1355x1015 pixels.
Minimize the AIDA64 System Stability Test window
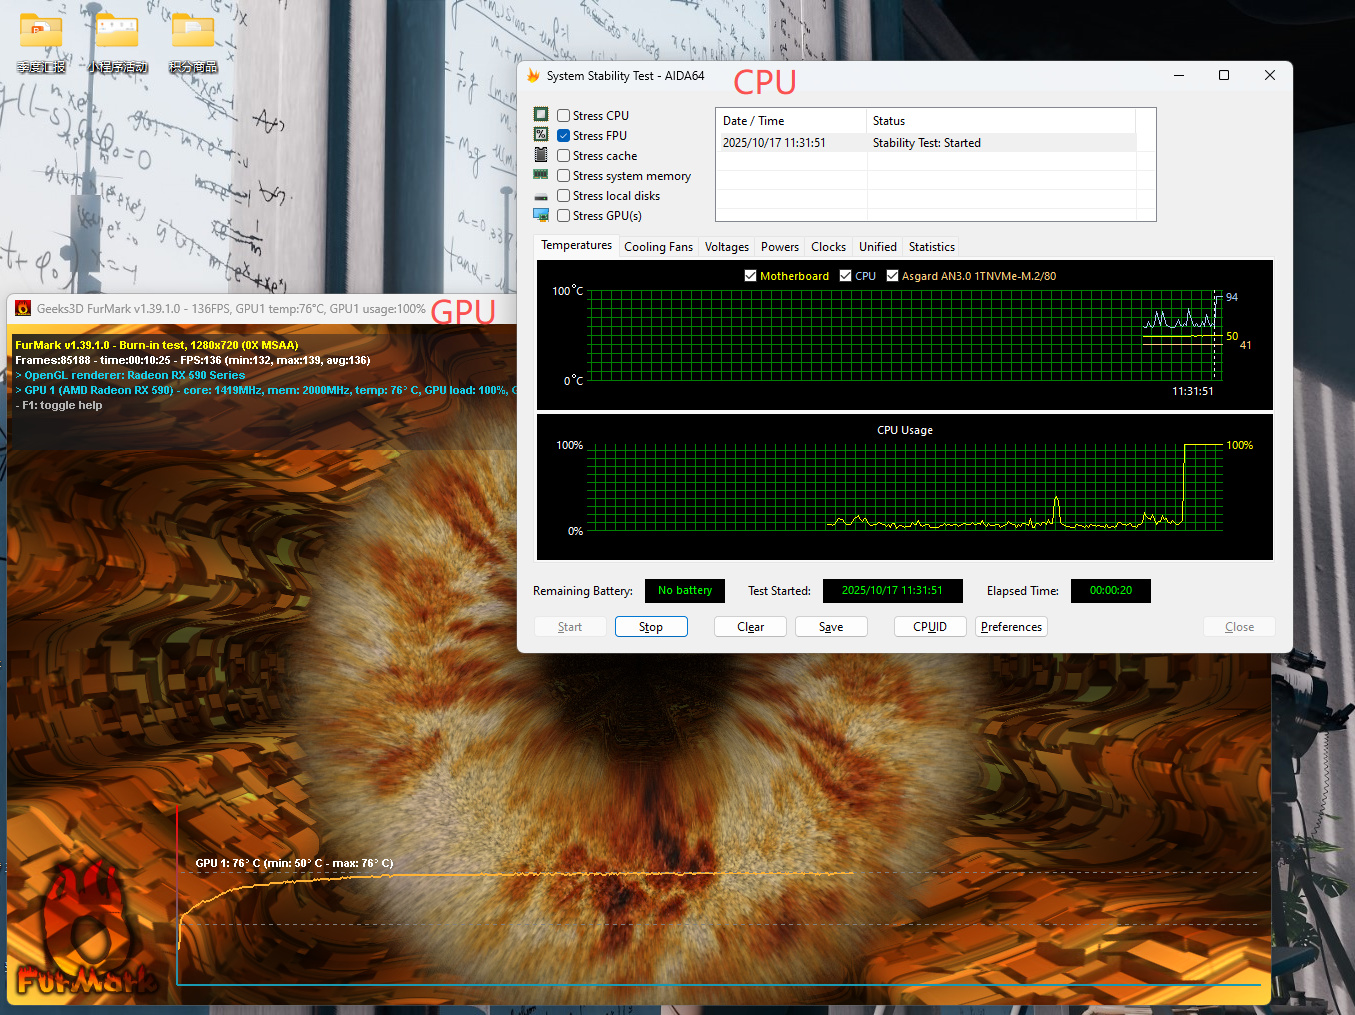point(1179,76)
